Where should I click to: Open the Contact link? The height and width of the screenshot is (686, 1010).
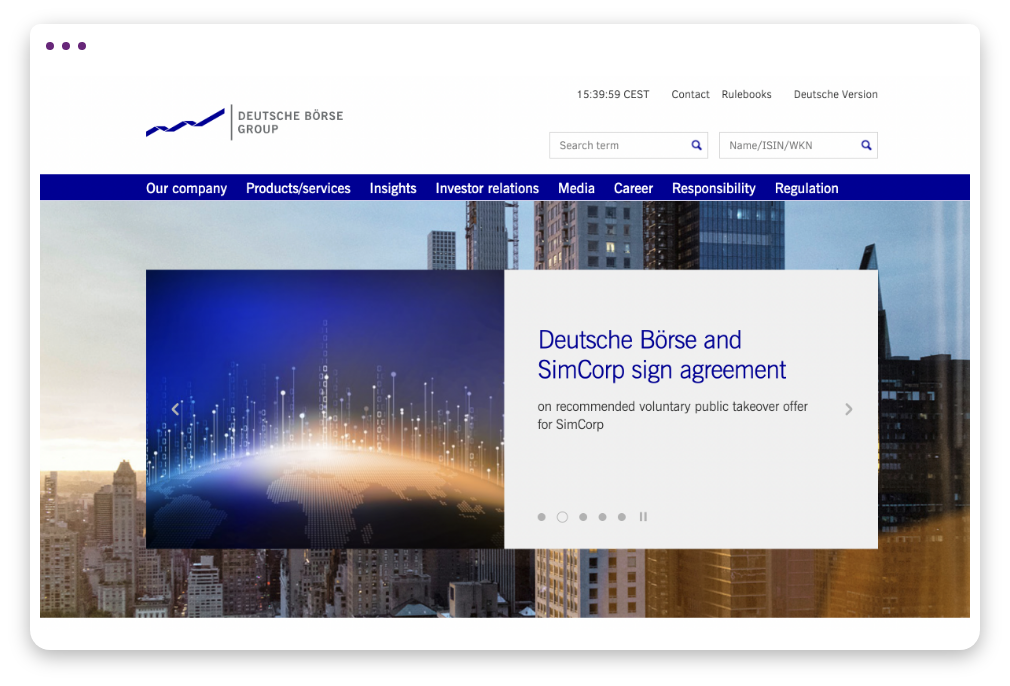pyautogui.click(x=690, y=94)
